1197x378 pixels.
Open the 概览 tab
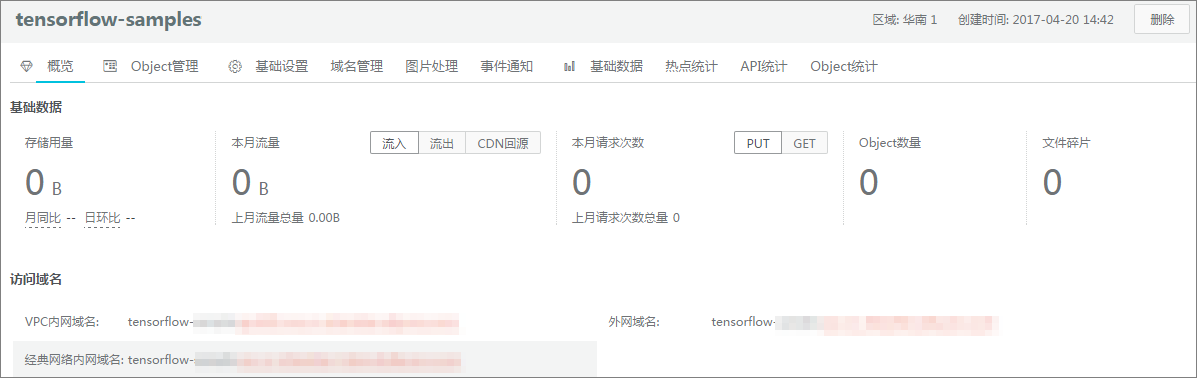[x=60, y=66]
